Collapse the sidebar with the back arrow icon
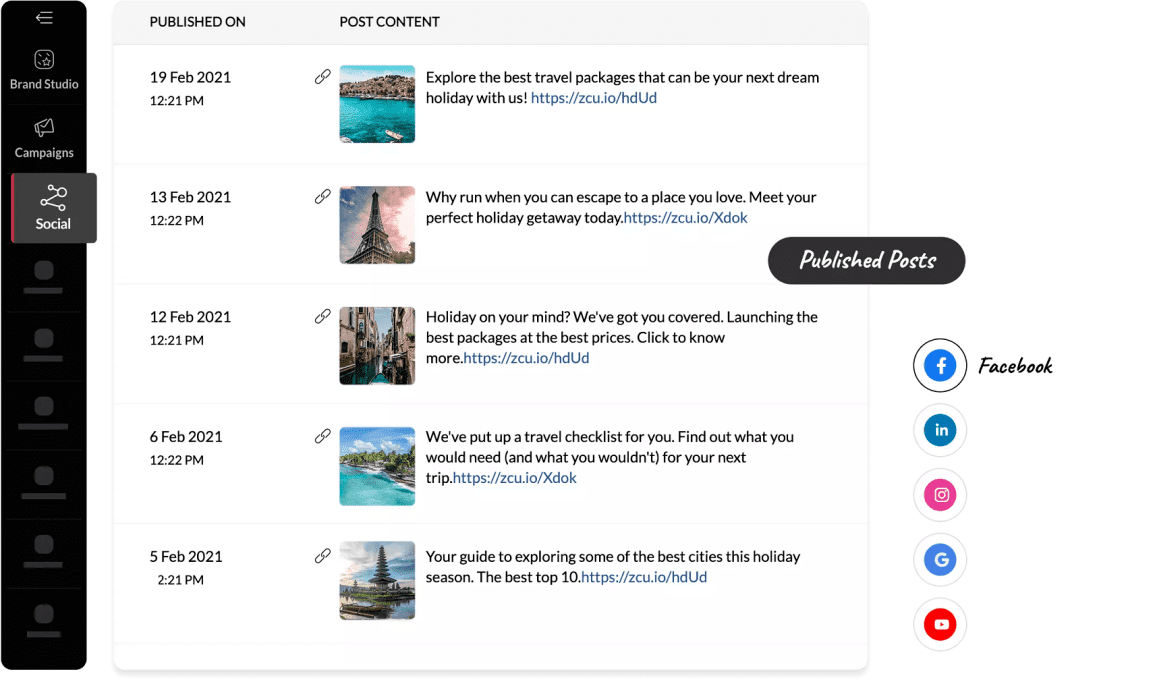Screen dimensions: 1155x680 pos(44,18)
